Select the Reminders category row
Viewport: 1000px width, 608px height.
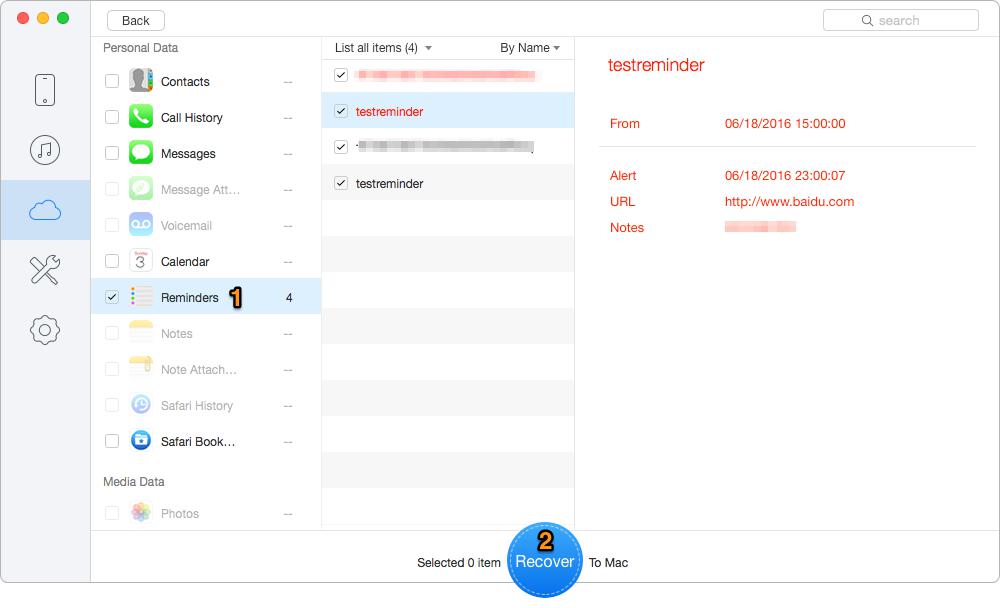click(x=205, y=297)
